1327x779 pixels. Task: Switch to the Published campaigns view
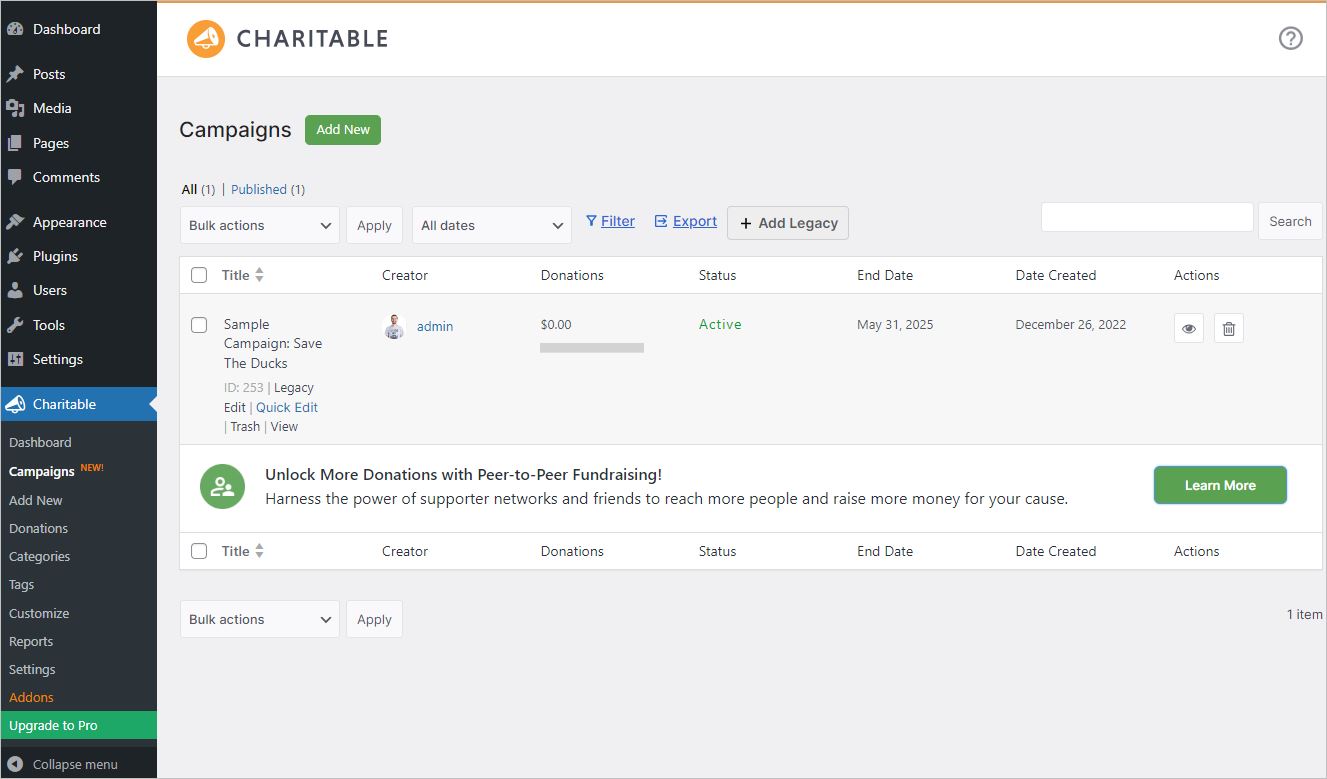tap(261, 189)
